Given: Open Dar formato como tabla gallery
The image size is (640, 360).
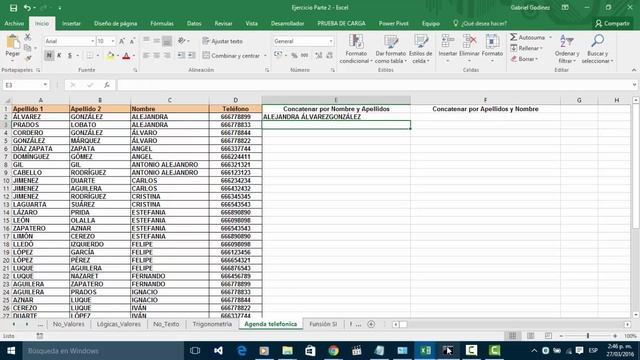Looking at the screenshot, I should click(x=391, y=49).
